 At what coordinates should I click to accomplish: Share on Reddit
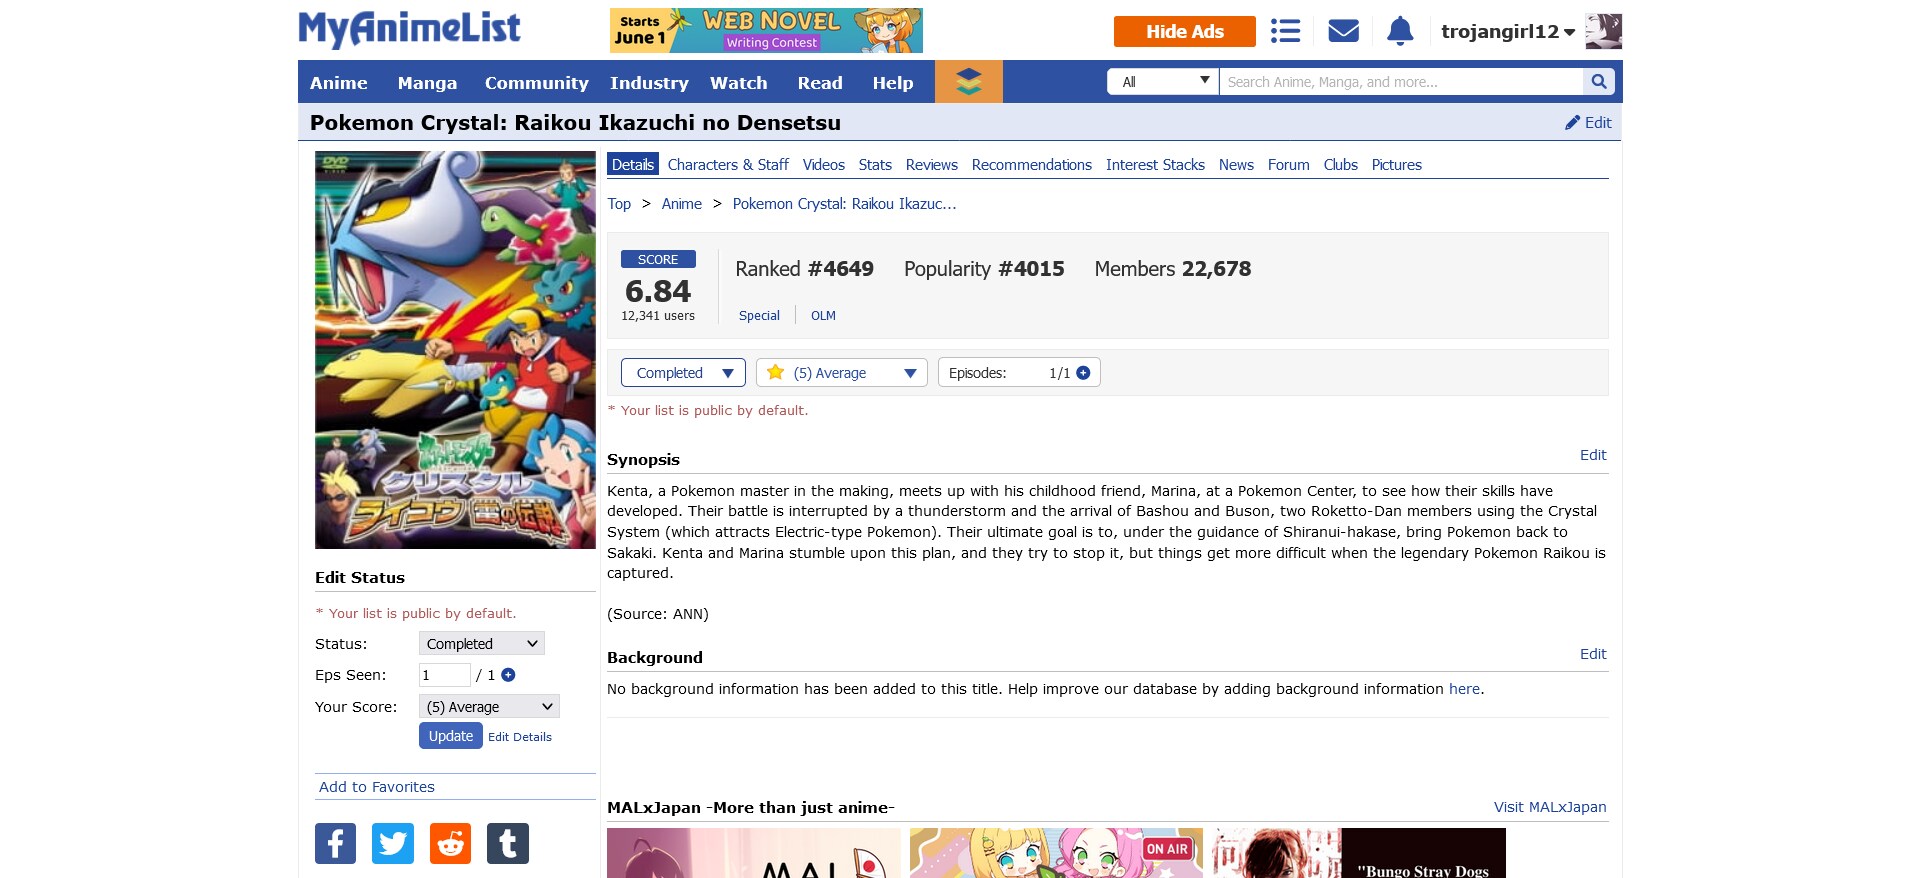coord(450,843)
